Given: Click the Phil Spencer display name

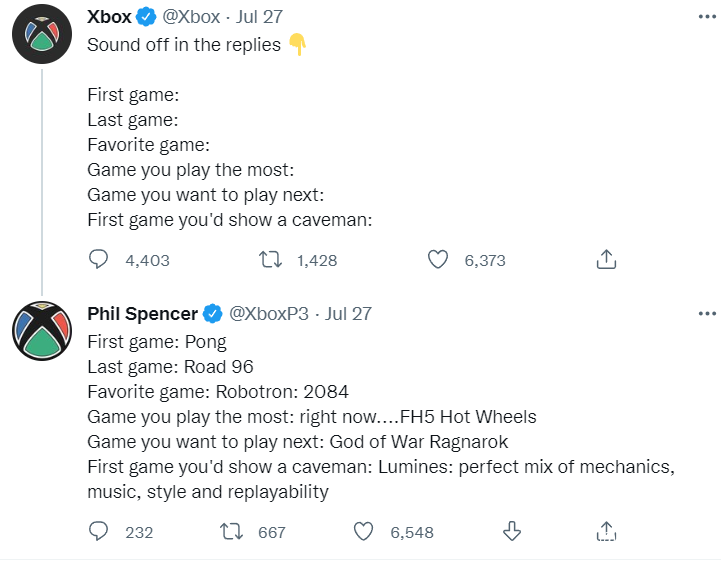Looking at the screenshot, I should (x=142, y=314).
